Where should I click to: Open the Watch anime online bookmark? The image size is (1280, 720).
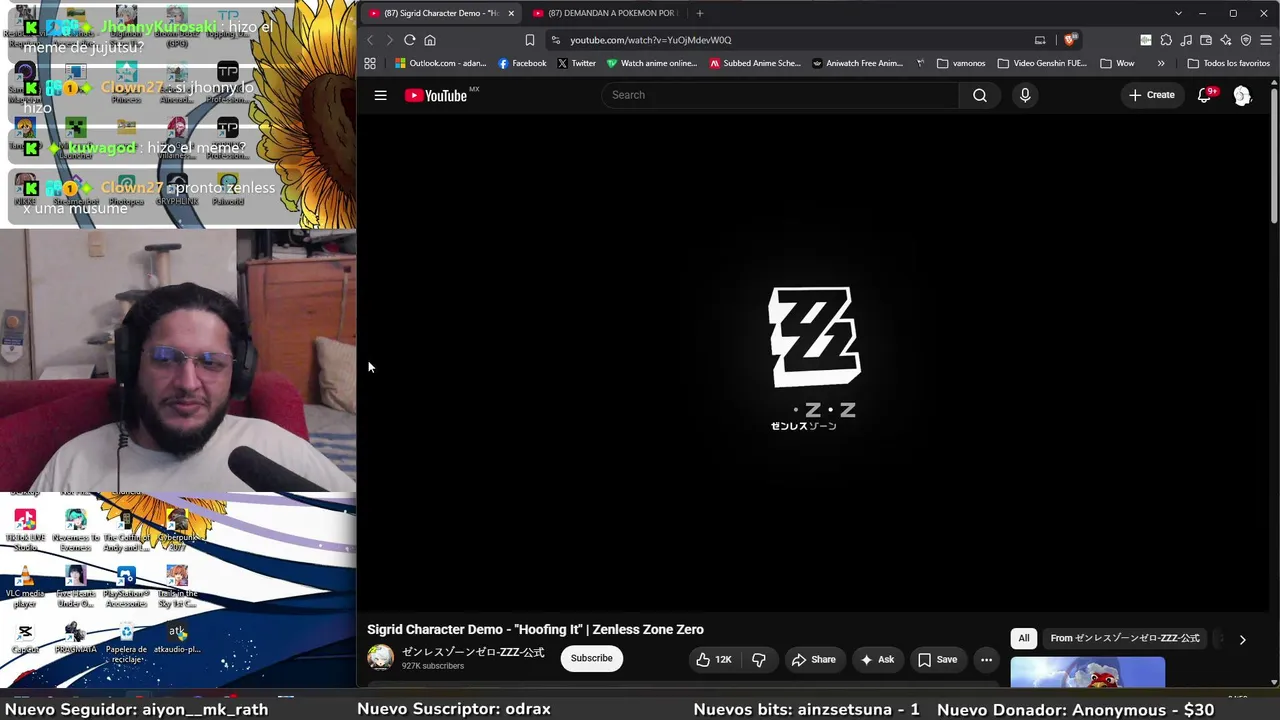[x=652, y=63]
